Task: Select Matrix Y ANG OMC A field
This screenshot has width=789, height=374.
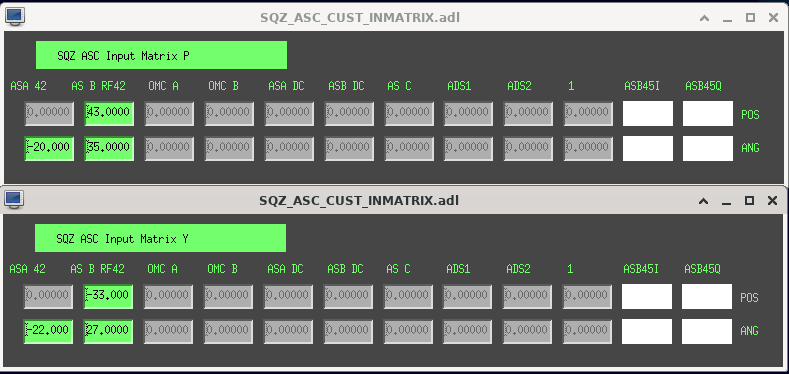Action: [x=169, y=331]
